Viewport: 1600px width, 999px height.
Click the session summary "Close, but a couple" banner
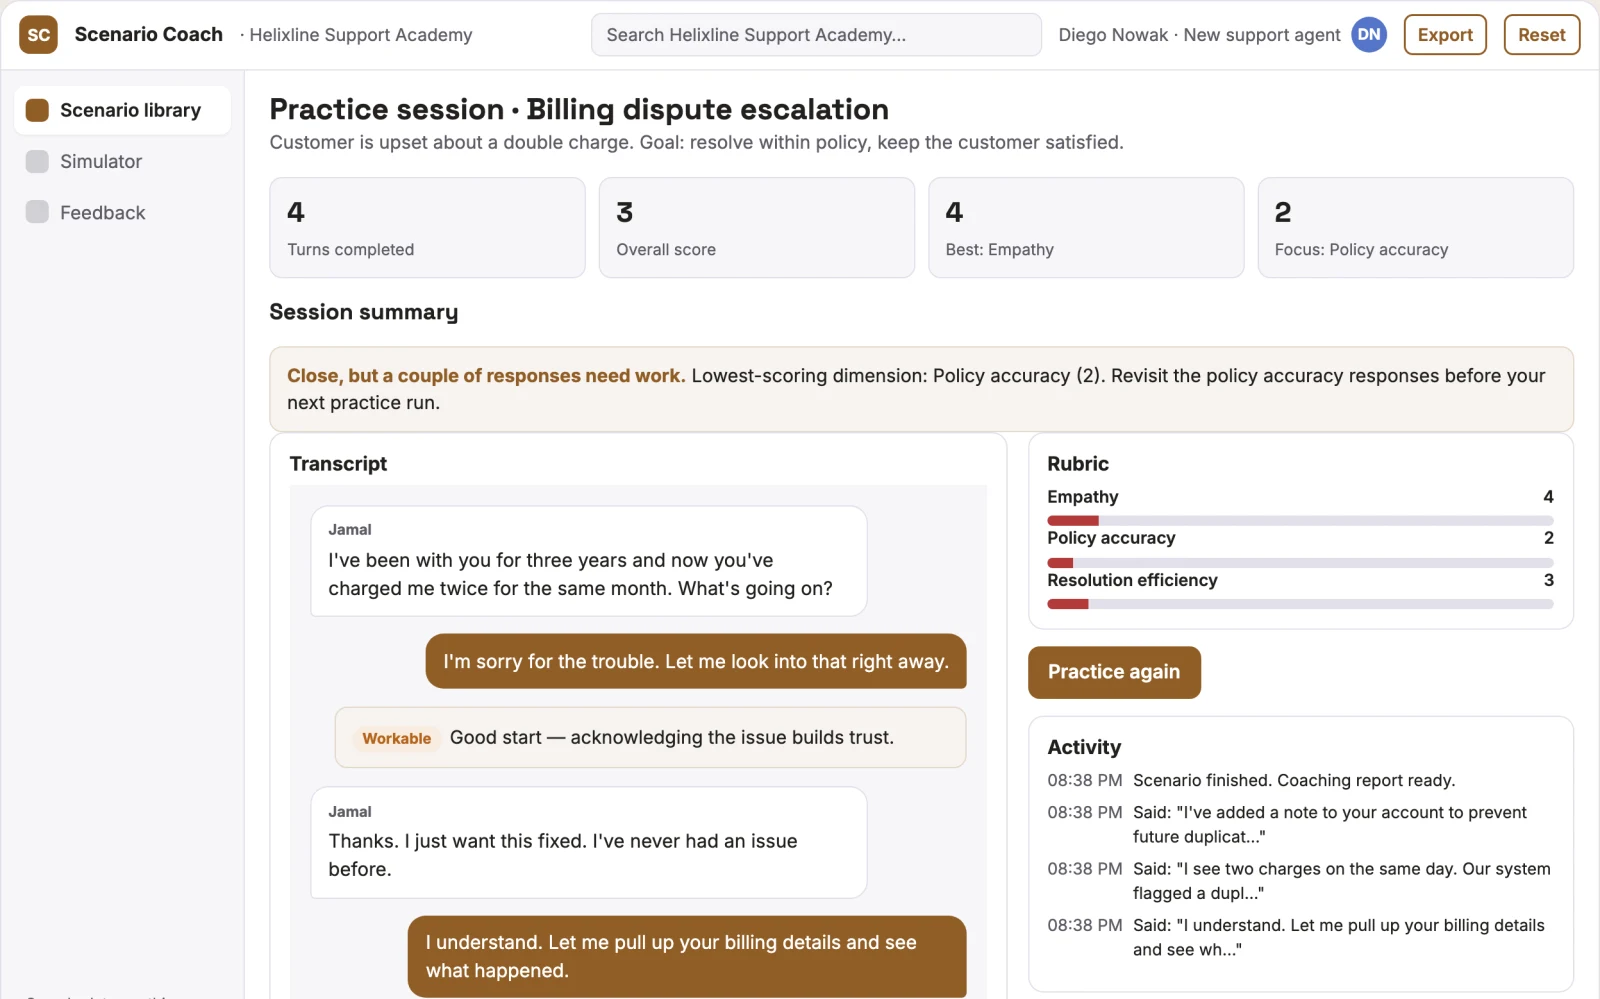pyautogui.click(x=921, y=389)
